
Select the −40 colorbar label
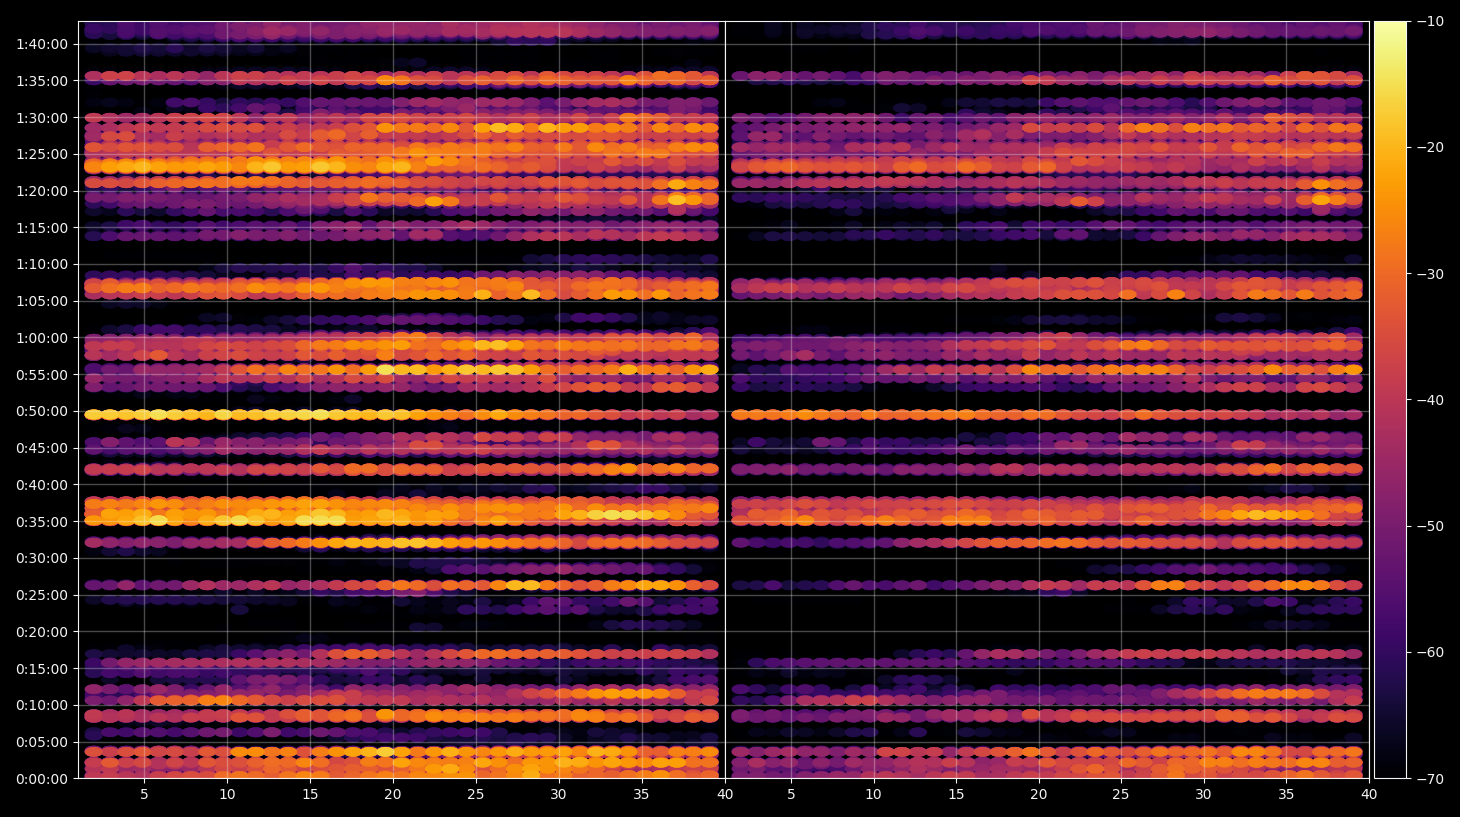pyautogui.click(x=1431, y=400)
